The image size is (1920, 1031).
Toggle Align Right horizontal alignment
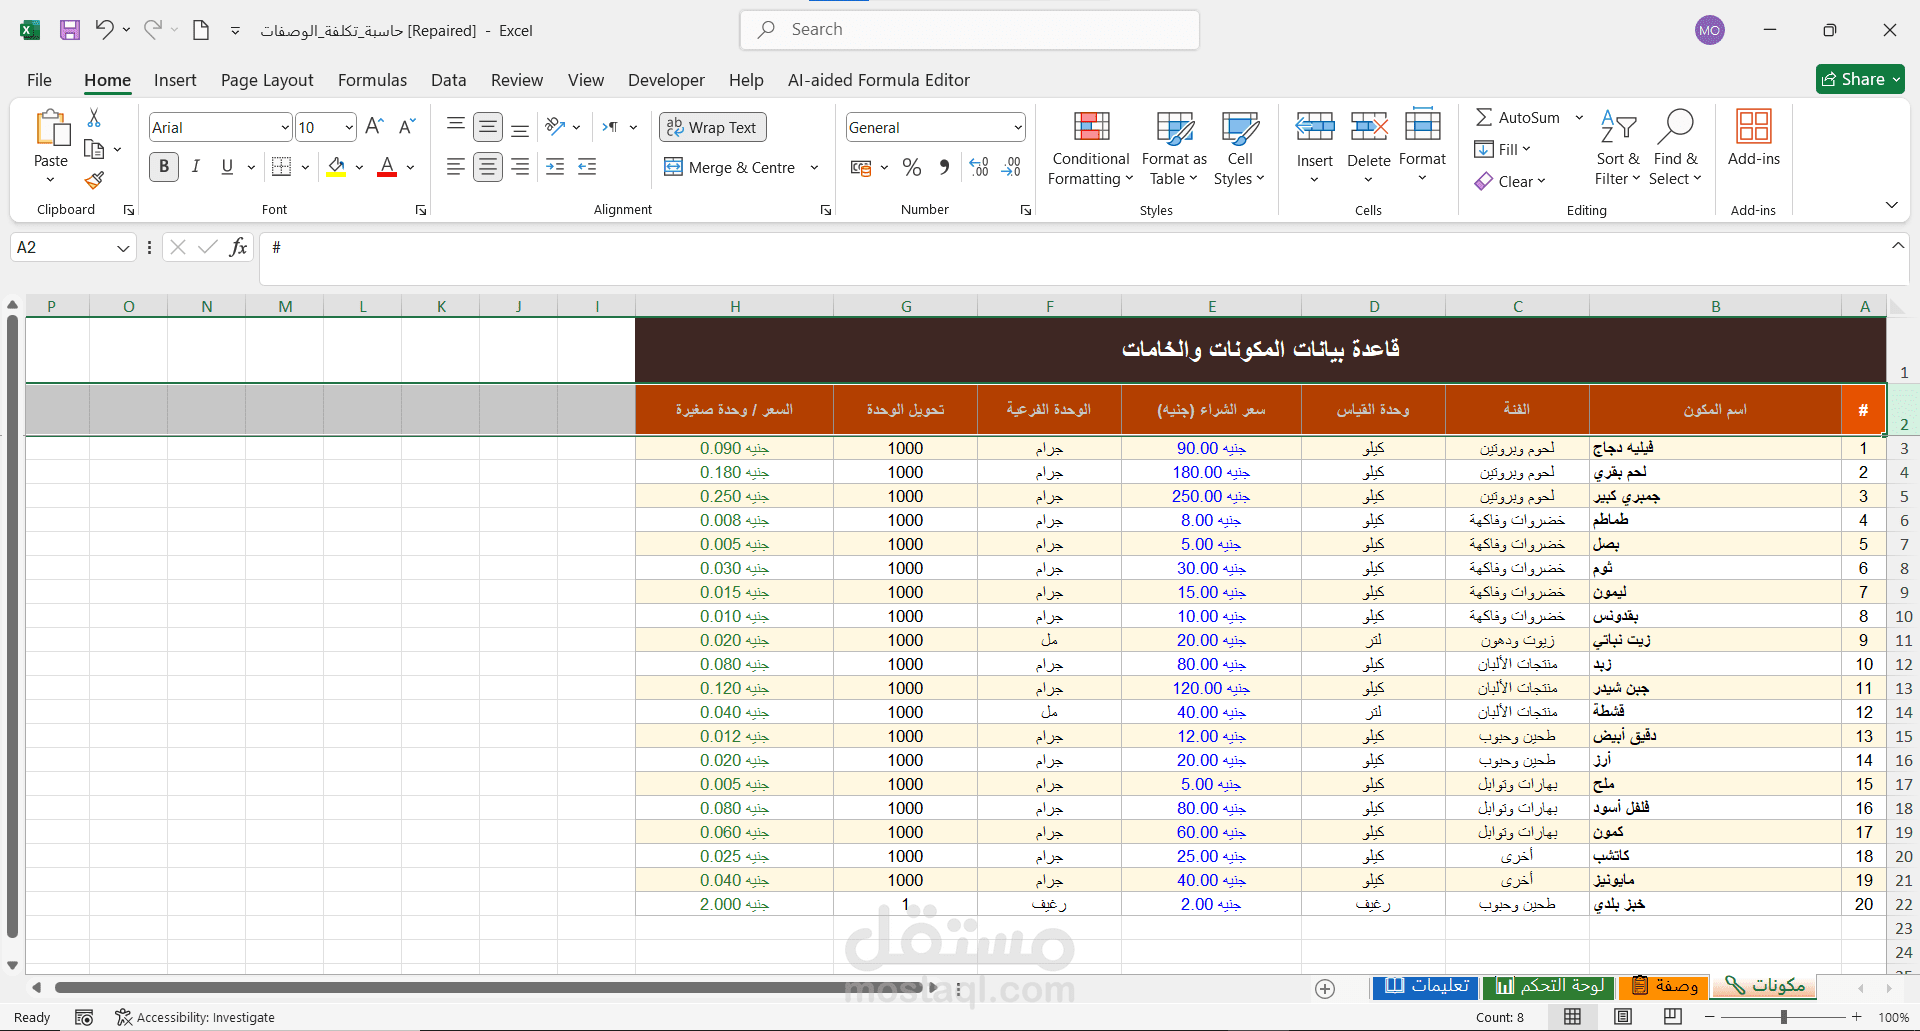pyautogui.click(x=520, y=167)
